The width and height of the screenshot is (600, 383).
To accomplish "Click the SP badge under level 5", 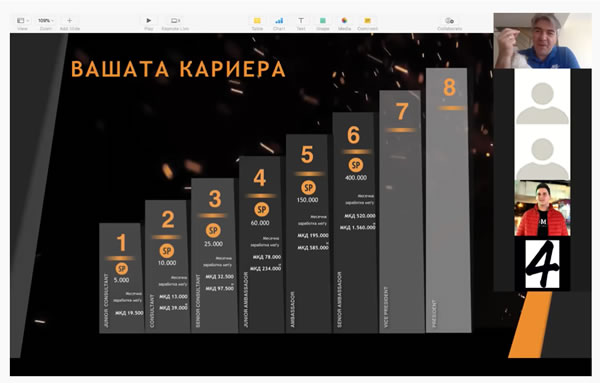I will tap(308, 188).
